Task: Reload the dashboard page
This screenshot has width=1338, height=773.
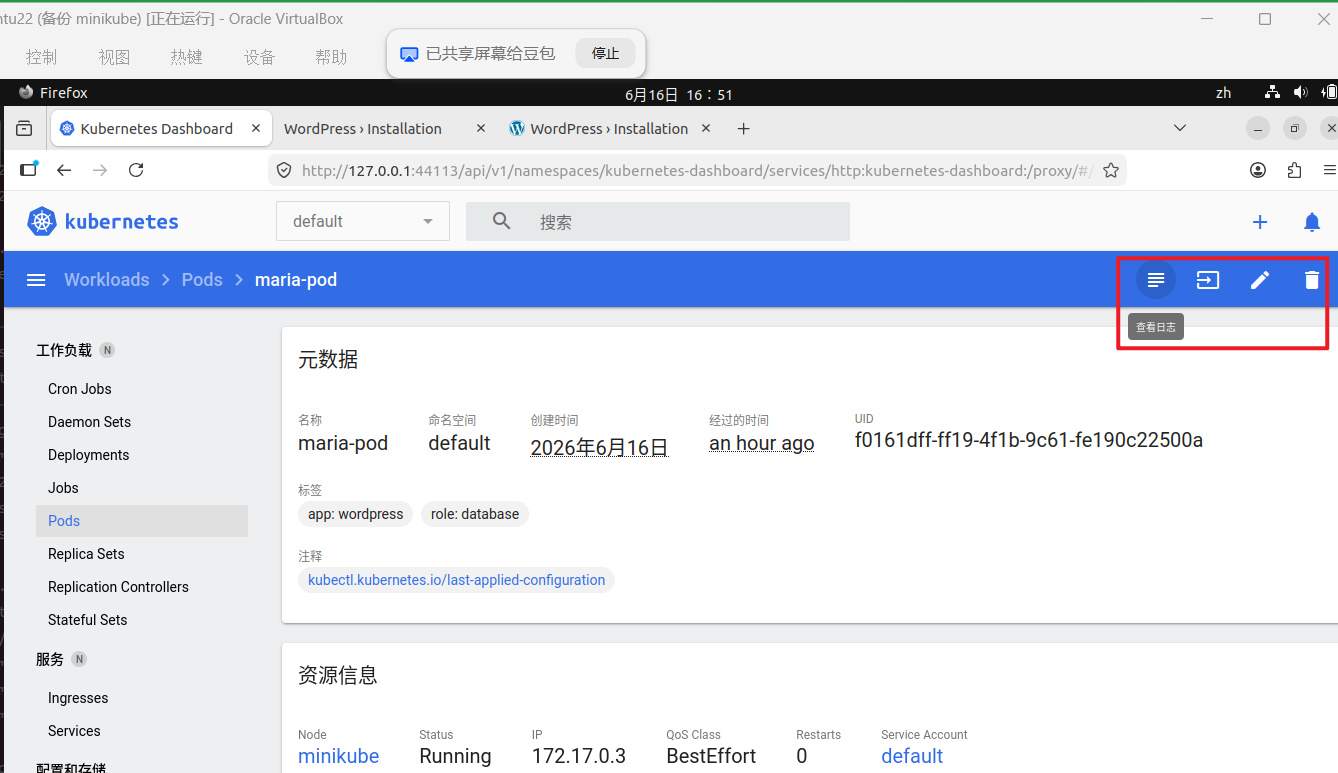Action: point(136,170)
